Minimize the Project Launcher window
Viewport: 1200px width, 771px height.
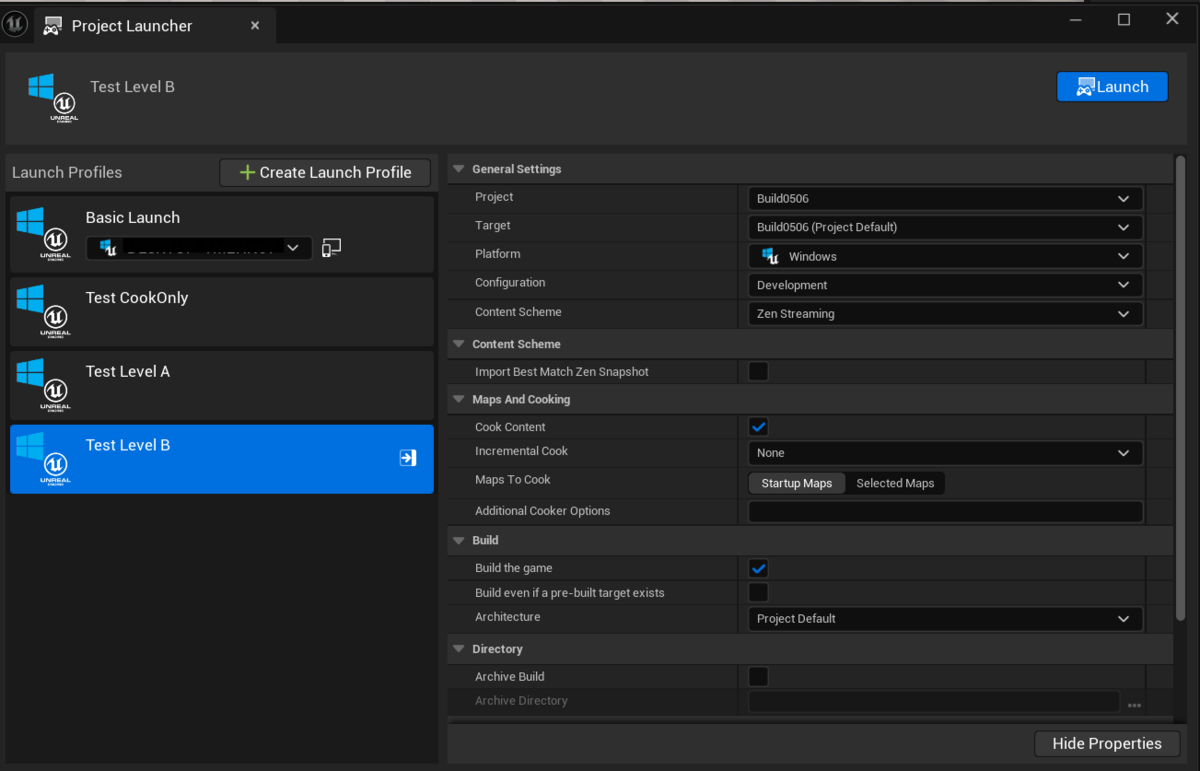point(1076,20)
